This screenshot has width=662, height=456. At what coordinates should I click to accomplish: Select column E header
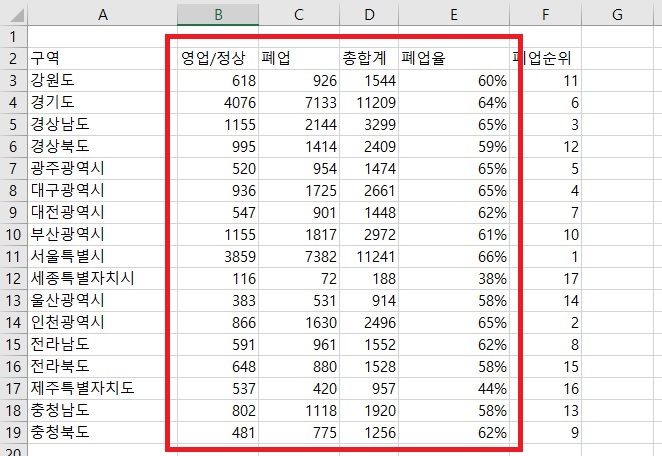(454, 14)
